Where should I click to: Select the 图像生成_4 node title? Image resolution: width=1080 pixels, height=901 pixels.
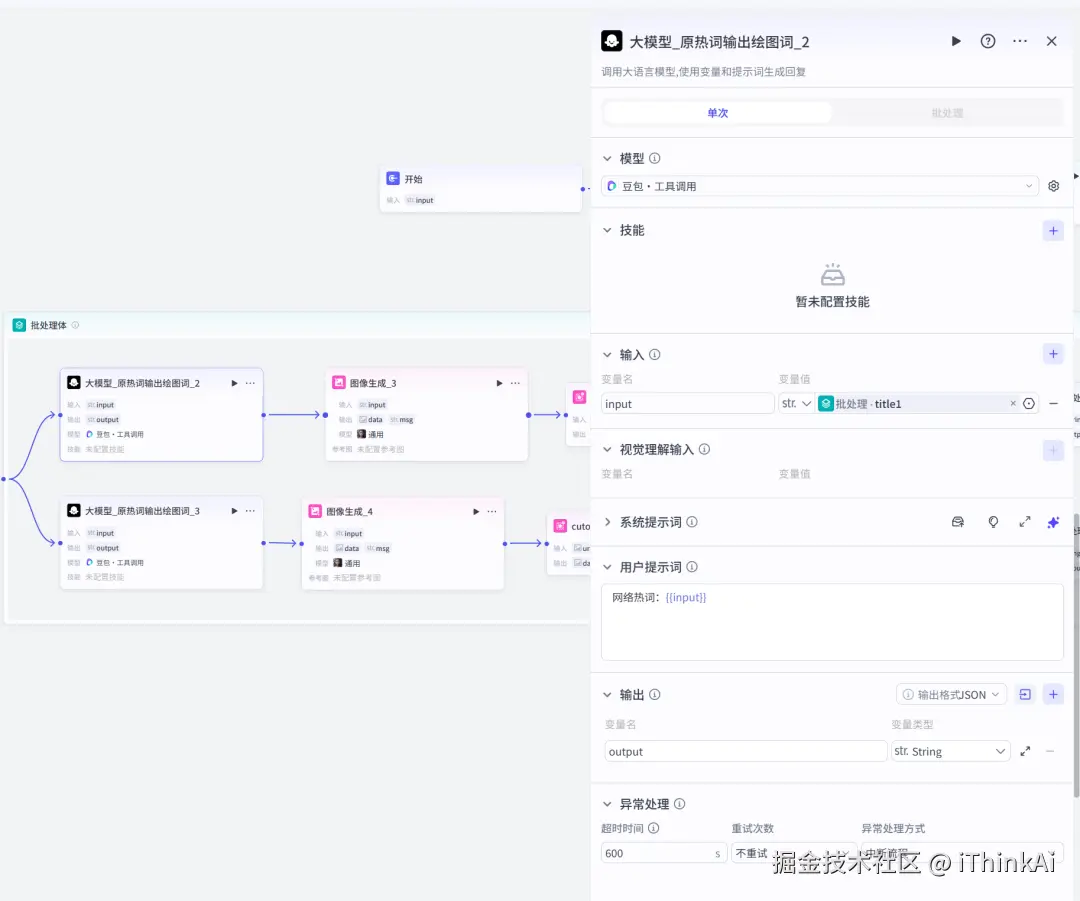pos(349,511)
